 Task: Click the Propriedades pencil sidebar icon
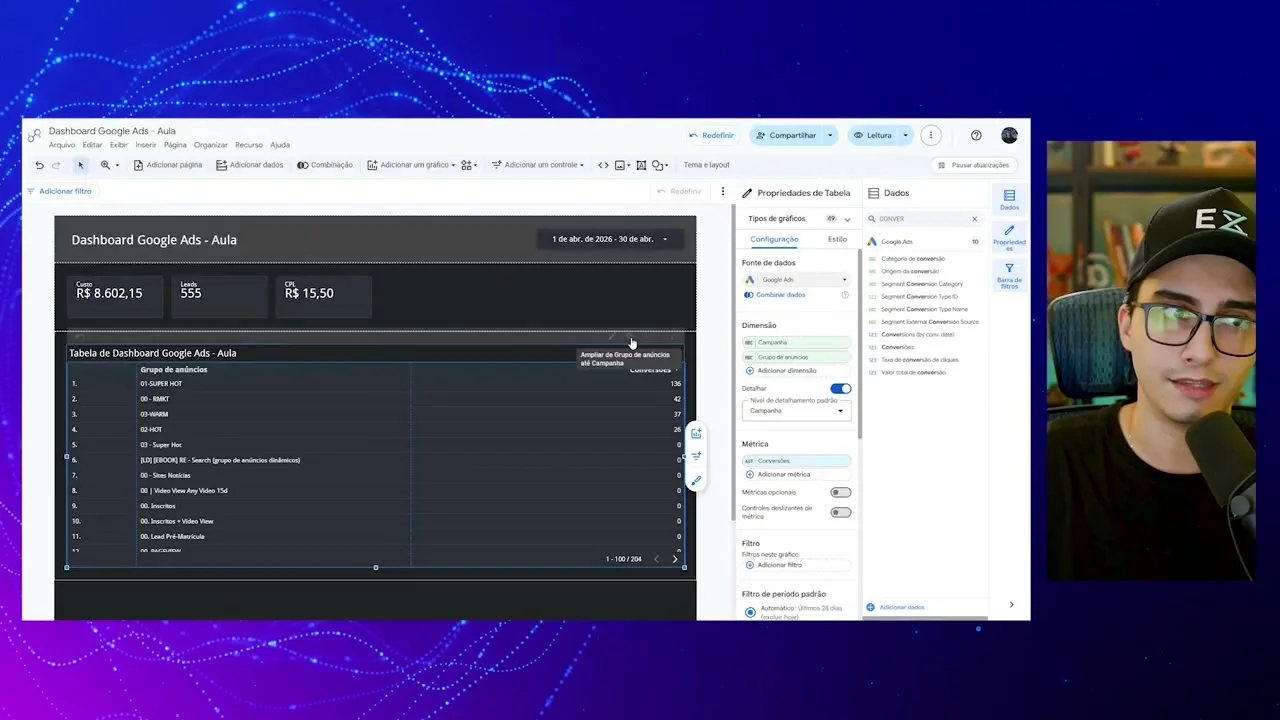click(1009, 237)
